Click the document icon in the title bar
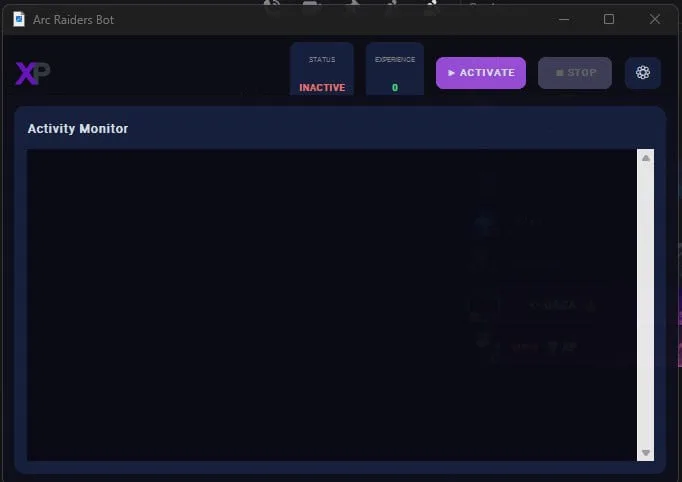682x482 pixels. coord(19,19)
